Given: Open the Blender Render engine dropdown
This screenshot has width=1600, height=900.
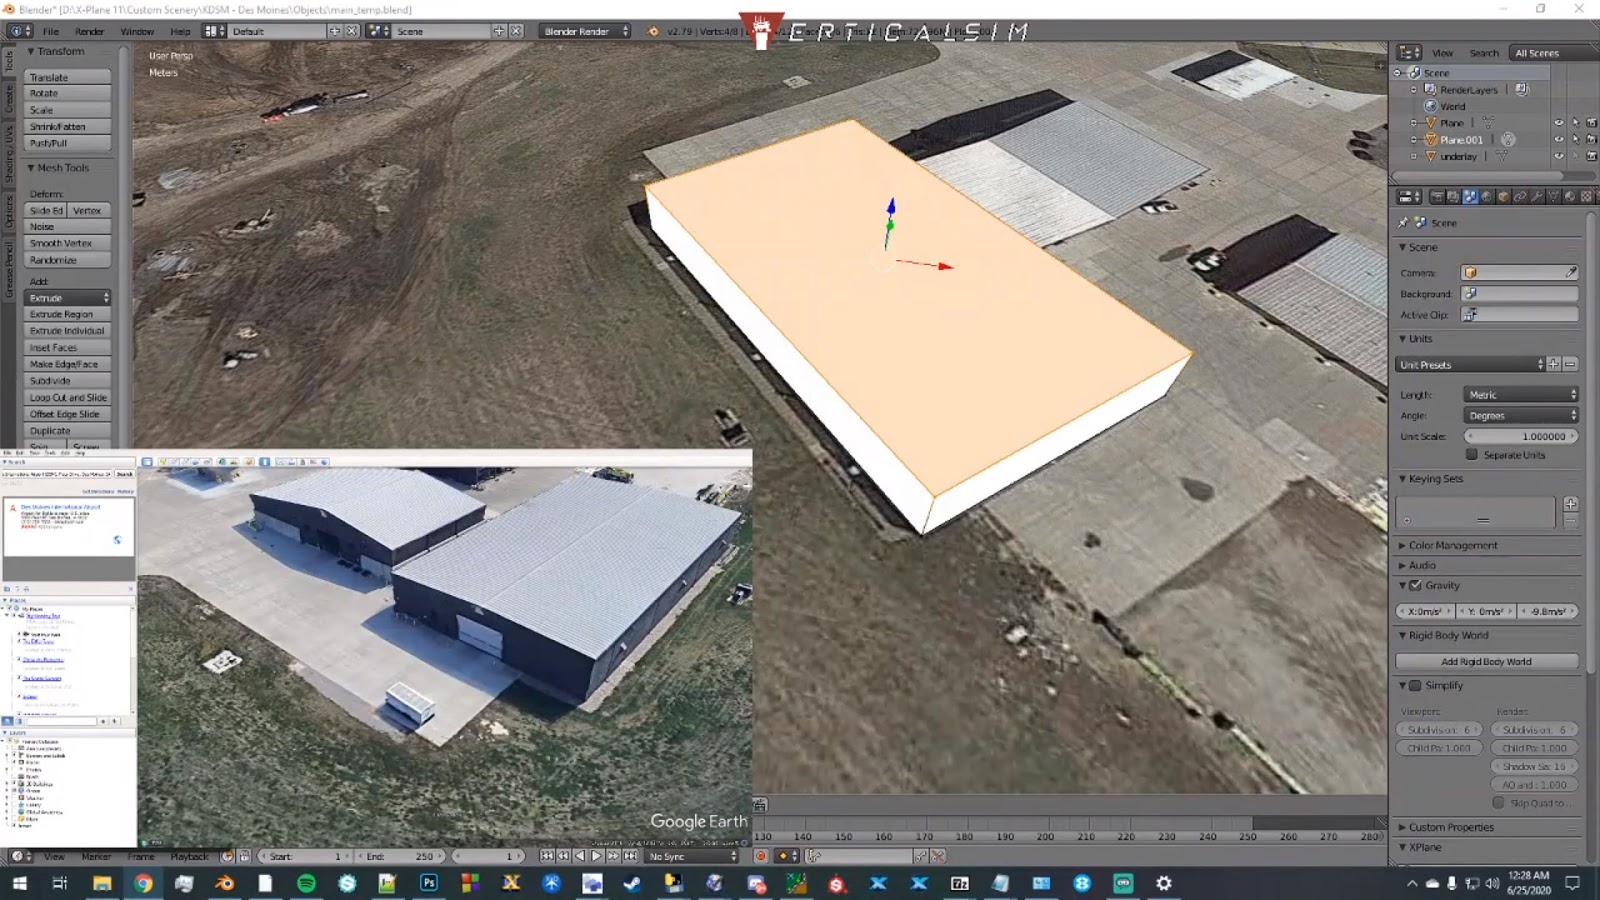Looking at the screenshot, I should click(x=585, y=31).
